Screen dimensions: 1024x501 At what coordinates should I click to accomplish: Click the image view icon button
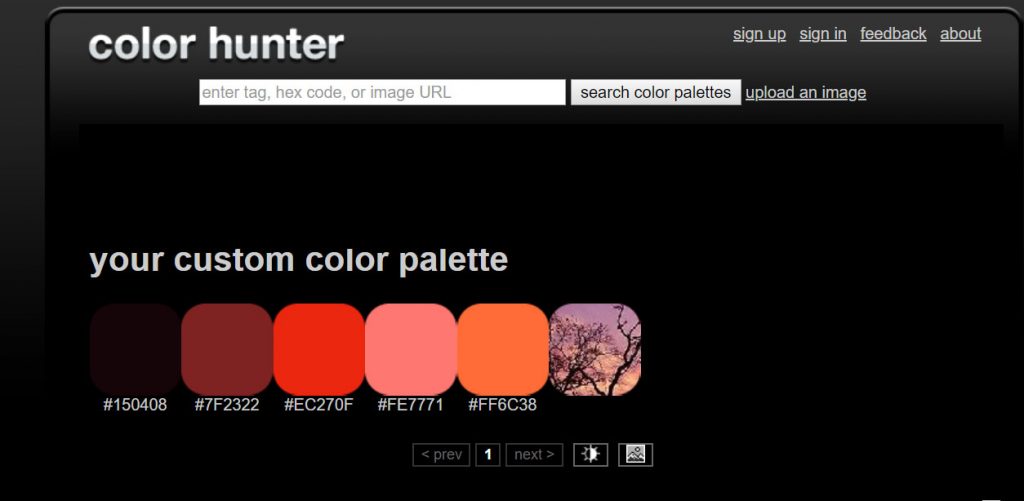635,455
